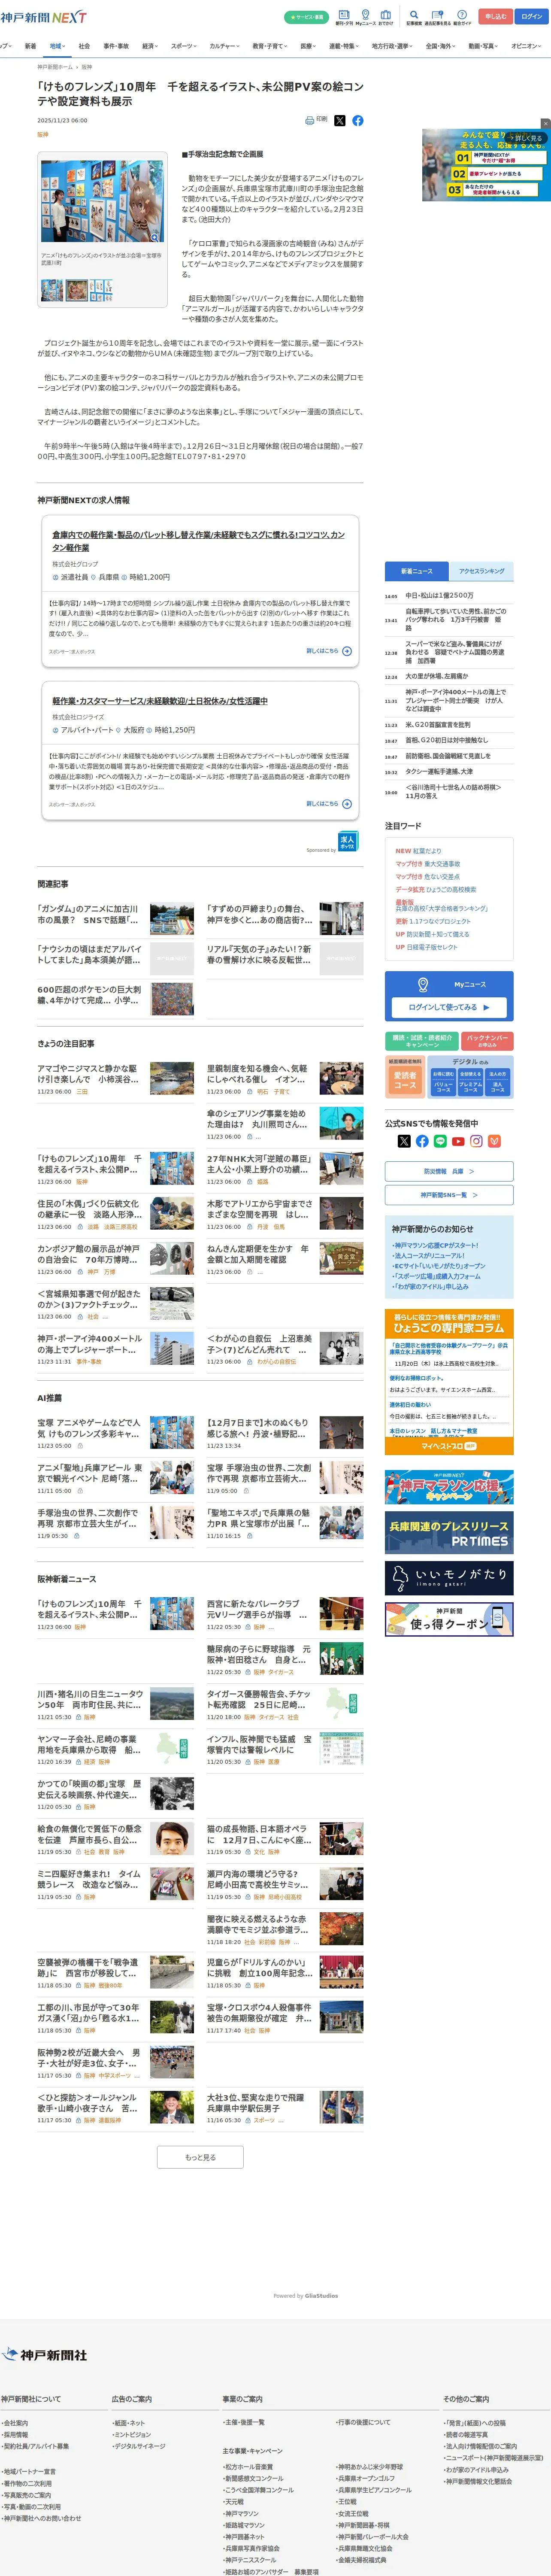Open the 中日・松山は1億2500万 news item
The image size is (551, 2576).
pyautogui.click(x=439, y=595)
